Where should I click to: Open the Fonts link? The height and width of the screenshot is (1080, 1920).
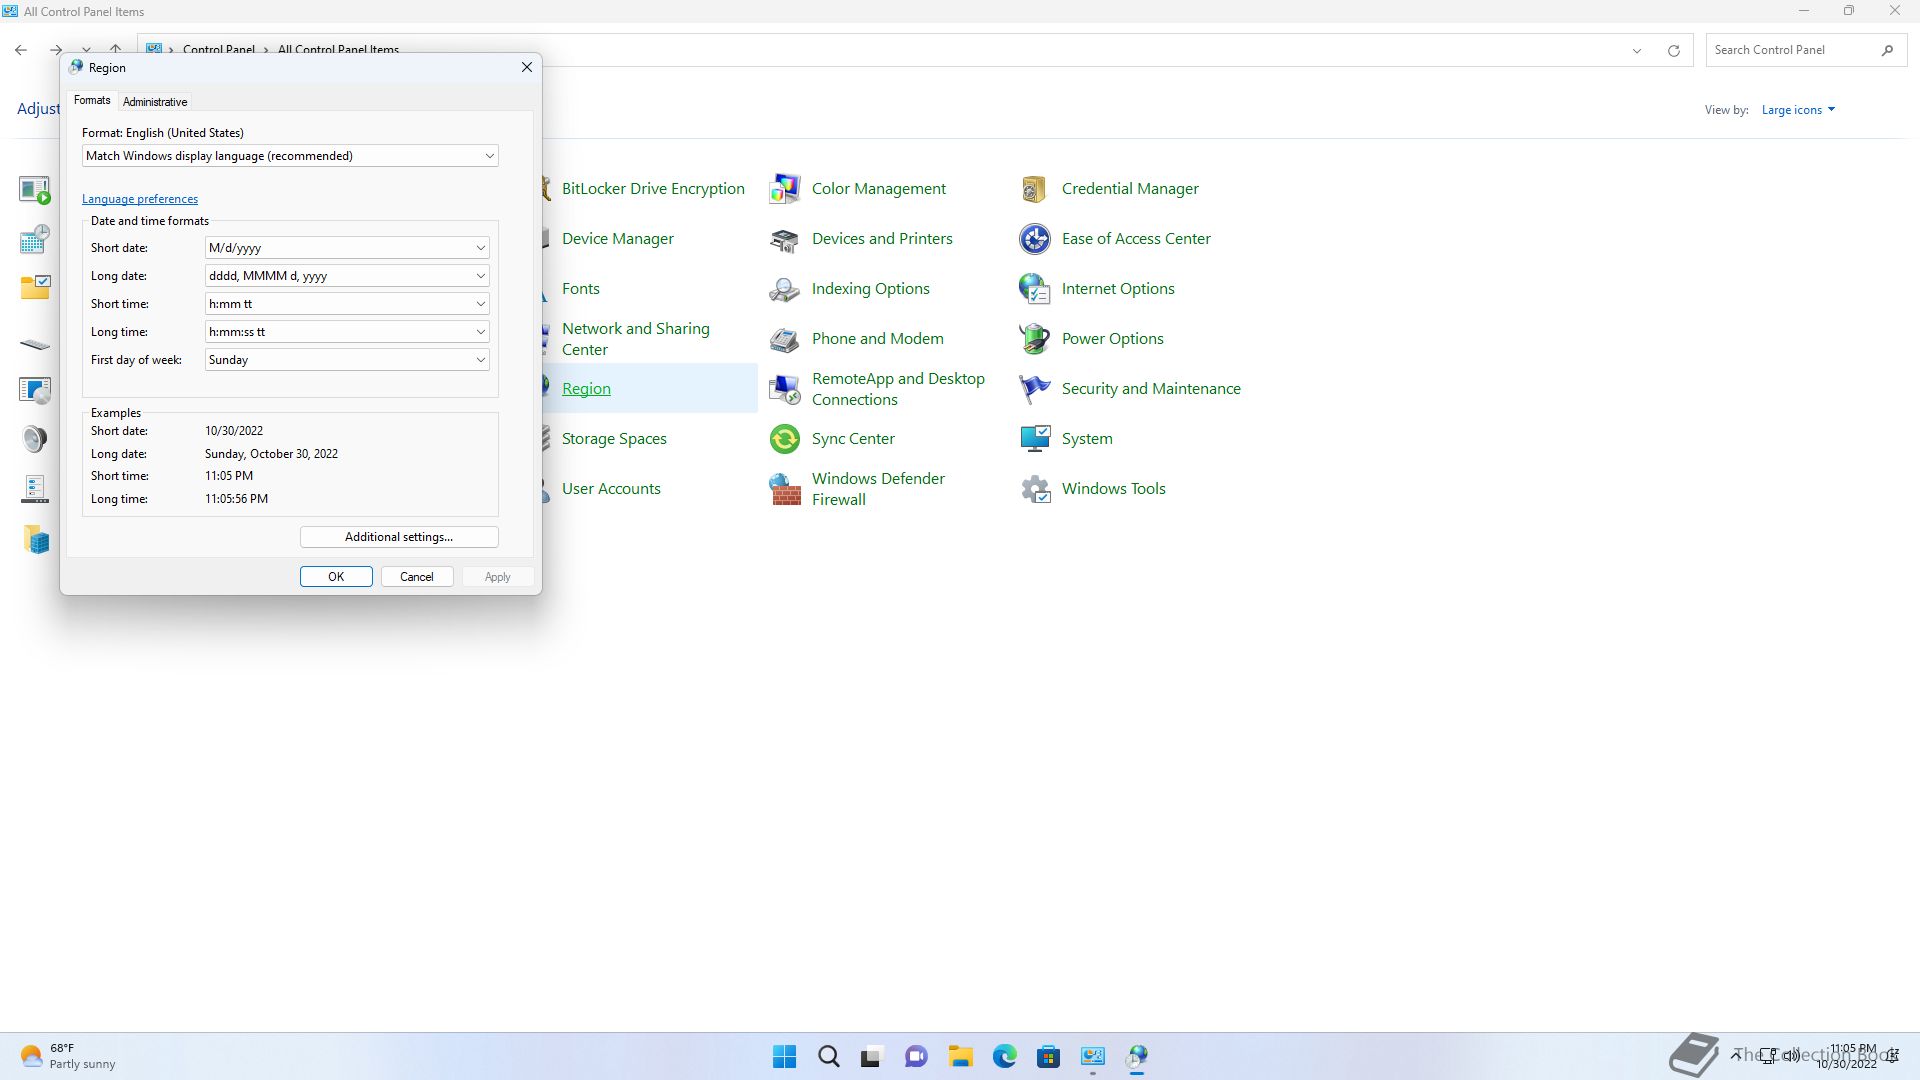[x=581, y=289]
